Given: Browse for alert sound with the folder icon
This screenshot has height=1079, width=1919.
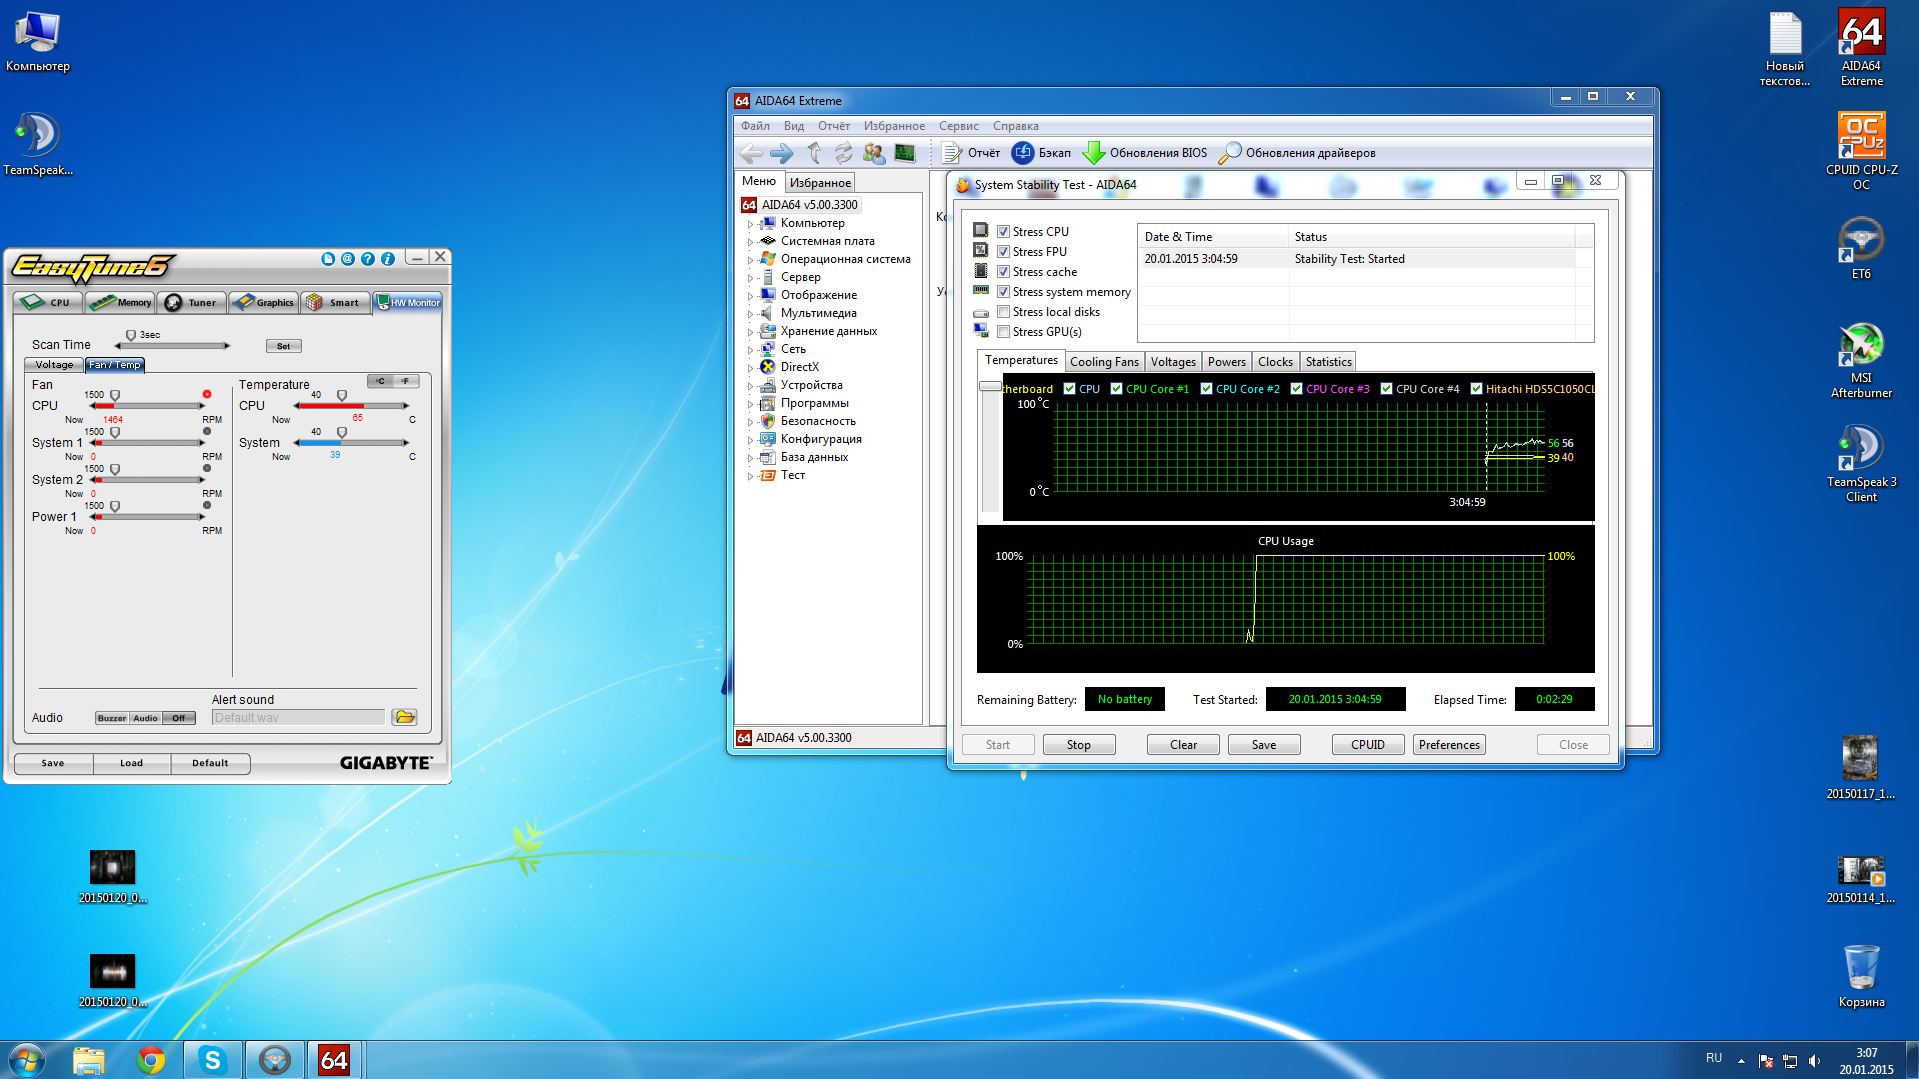Looking at the screenshot, I should (x=404, y=717).
